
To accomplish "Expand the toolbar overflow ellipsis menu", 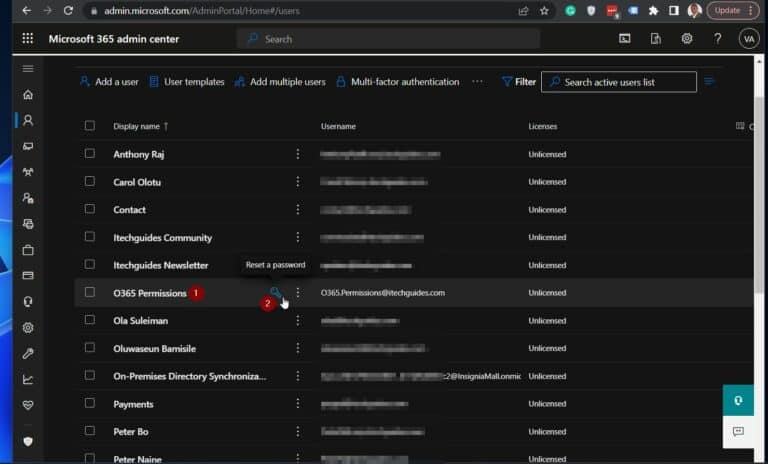I will point(477,82).
